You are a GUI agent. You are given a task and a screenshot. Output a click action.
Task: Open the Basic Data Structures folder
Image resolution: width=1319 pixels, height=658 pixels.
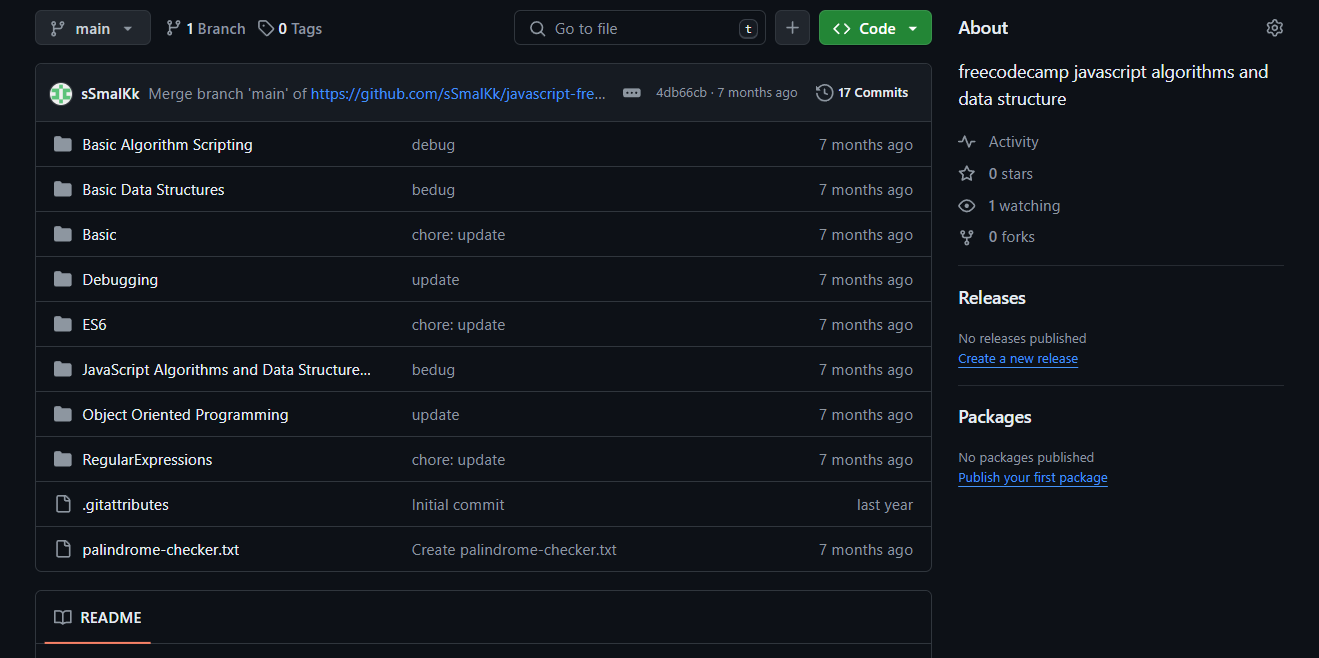click(x=153, y=190)
